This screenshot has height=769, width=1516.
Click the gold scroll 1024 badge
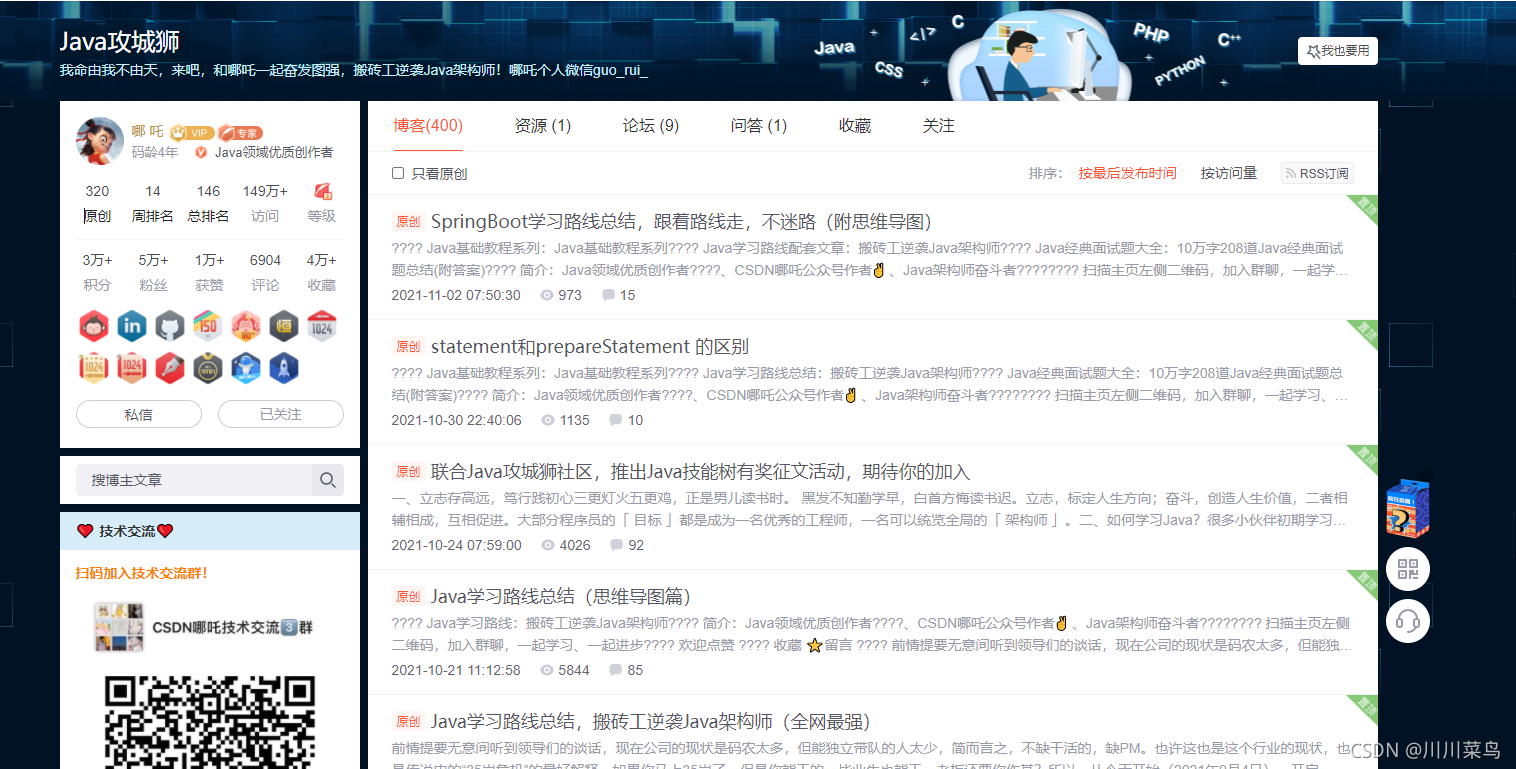(x=94, y=368)
